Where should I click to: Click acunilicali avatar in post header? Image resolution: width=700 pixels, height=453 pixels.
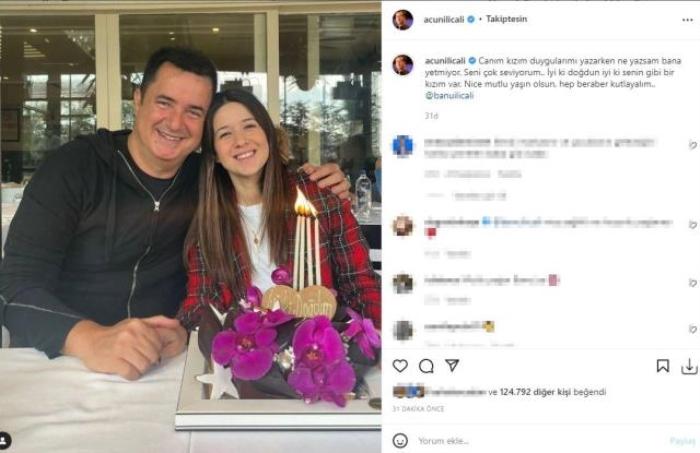(403, 20)
